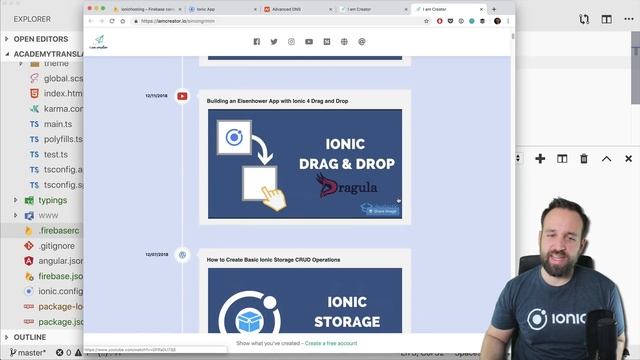Open the Twitter profile icon
Screen dimensions: 640x360
tap(274, 42)
